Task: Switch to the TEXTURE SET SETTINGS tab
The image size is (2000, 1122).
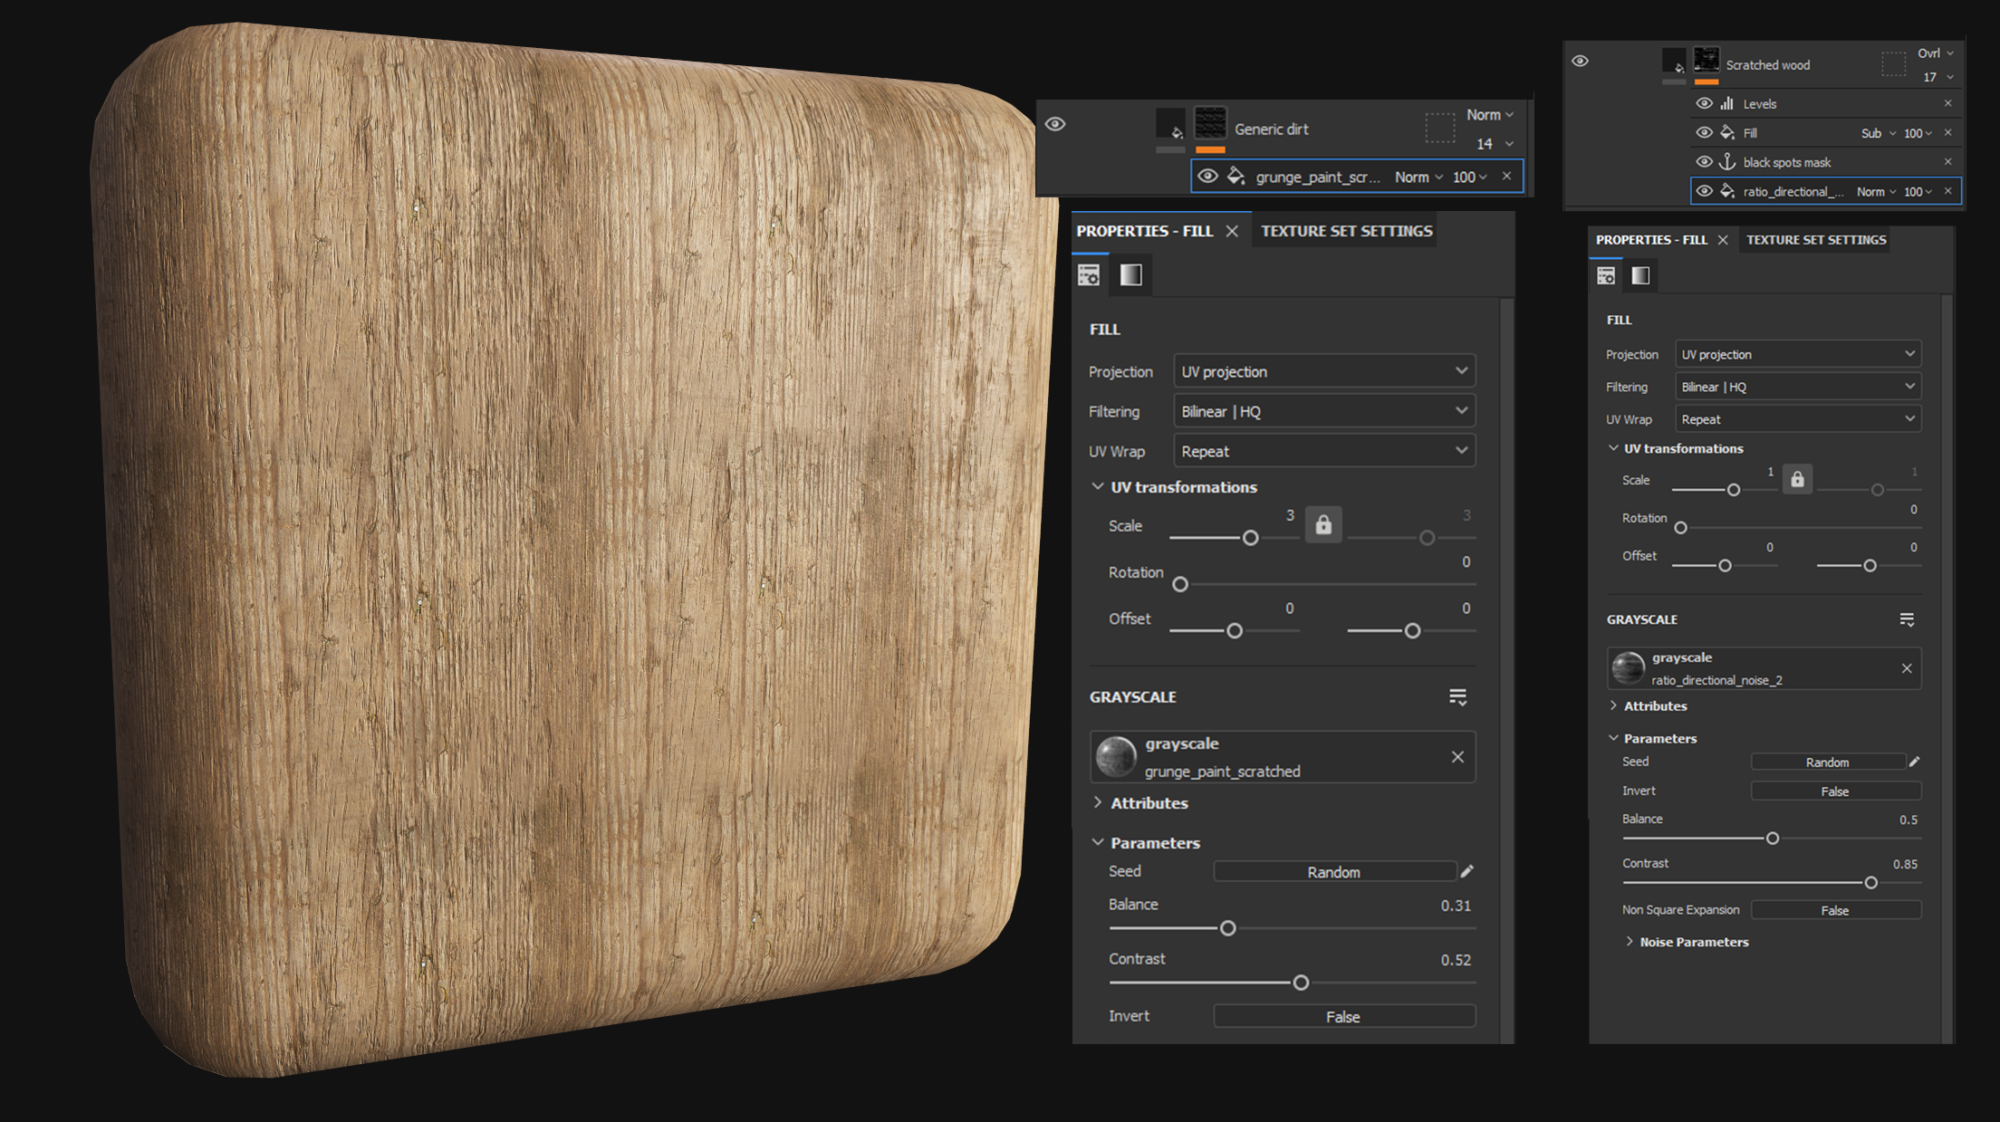Action: (x=1345, y=231)
